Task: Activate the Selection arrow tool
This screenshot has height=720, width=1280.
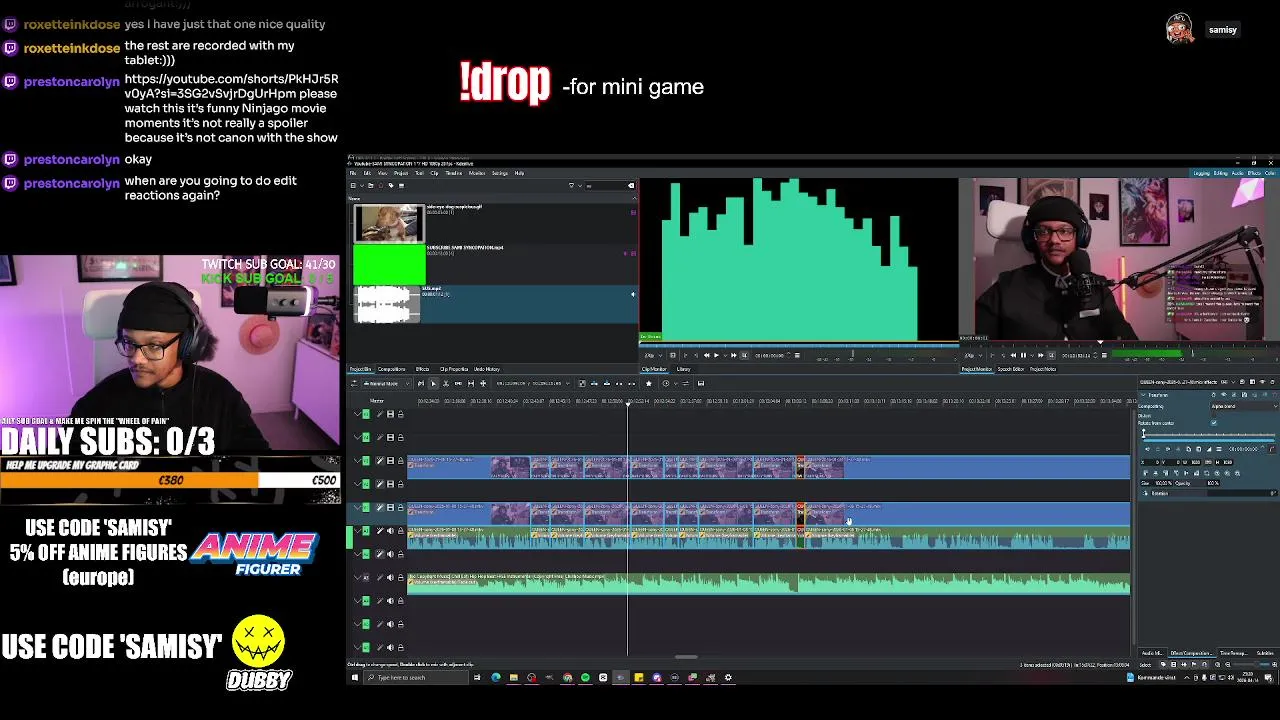Action: click(x=433, y=383)
